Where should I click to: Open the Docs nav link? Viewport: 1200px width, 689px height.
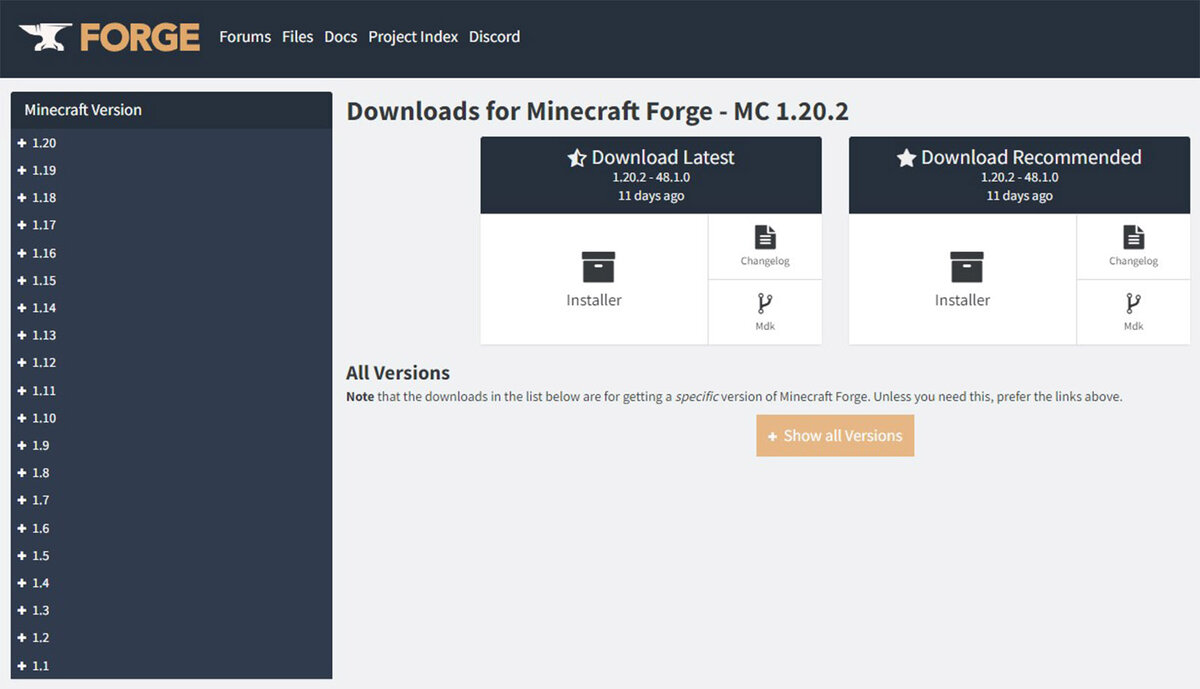[x=341, y=37]
